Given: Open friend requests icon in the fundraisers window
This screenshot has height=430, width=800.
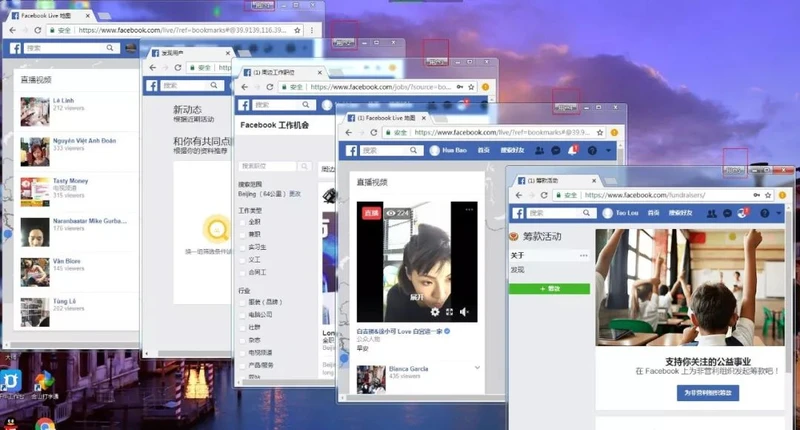Looking at the screenshot, I should pos(711,213).
